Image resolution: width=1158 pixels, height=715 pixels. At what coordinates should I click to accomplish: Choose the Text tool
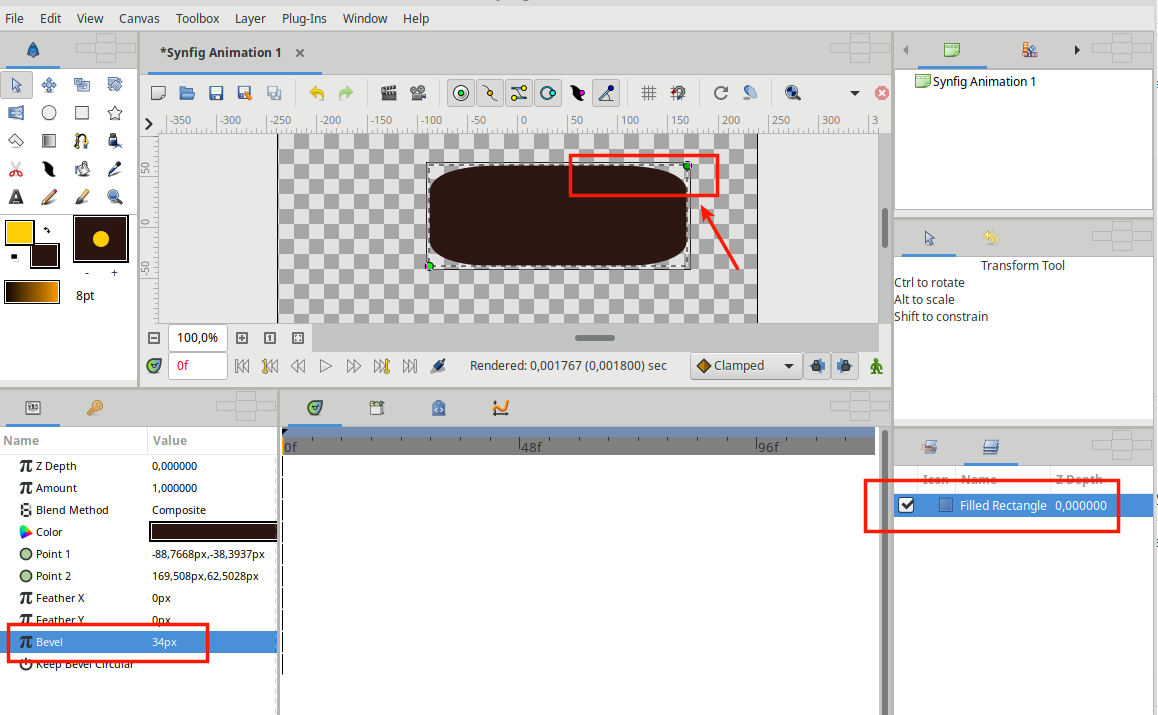point(16,196)
